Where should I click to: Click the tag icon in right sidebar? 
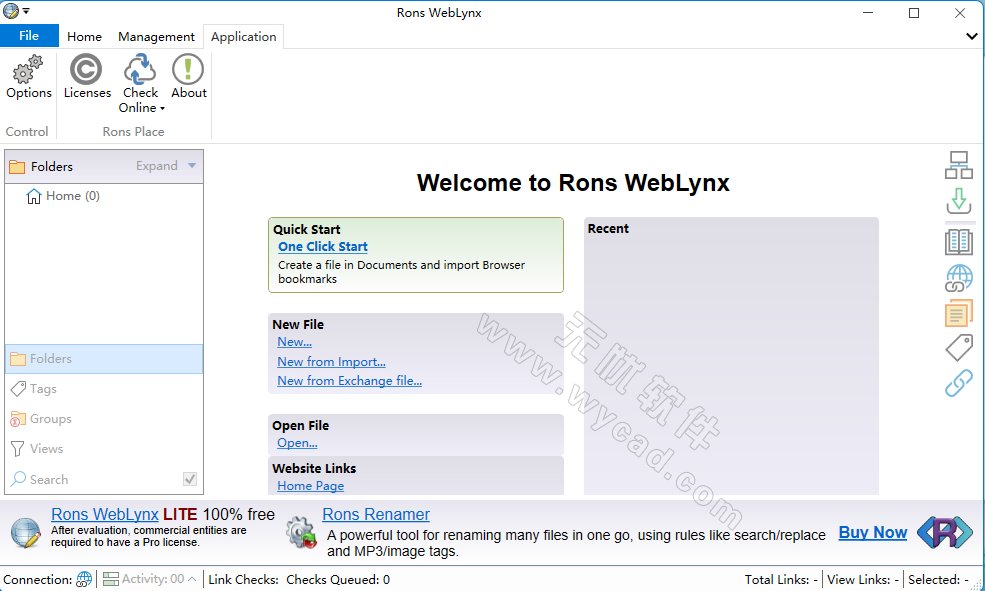[958, 348]
